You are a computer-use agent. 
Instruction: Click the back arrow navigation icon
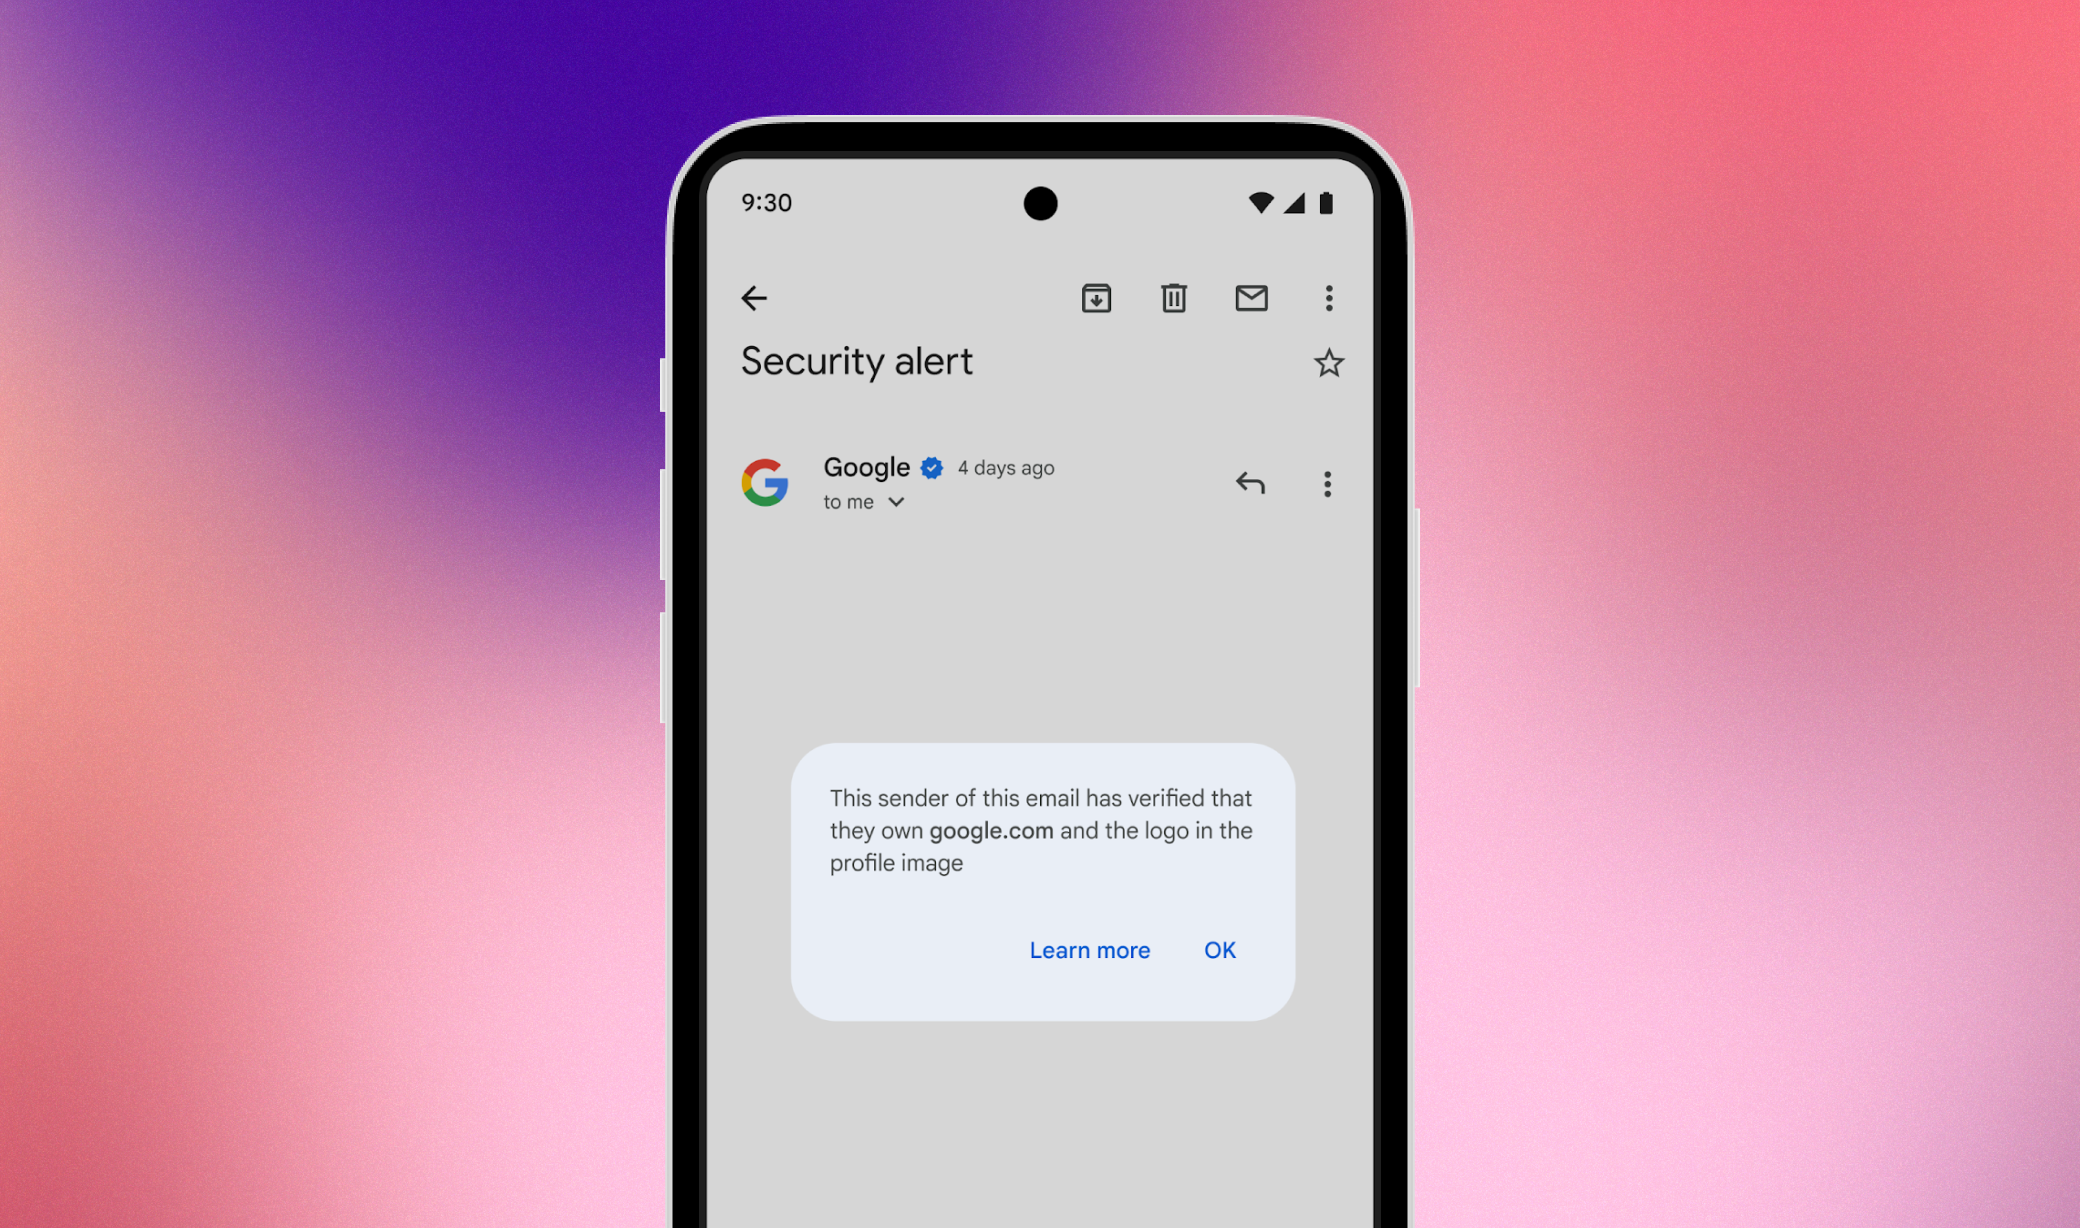pyautogui.click(x=754, y=297)
